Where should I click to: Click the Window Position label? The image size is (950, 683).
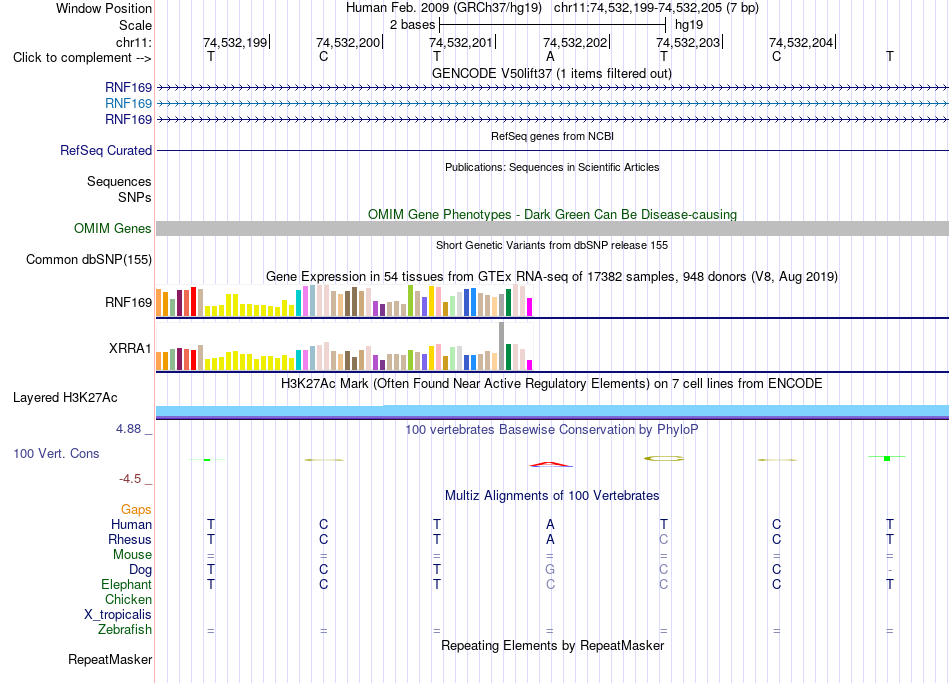point(104,8)
